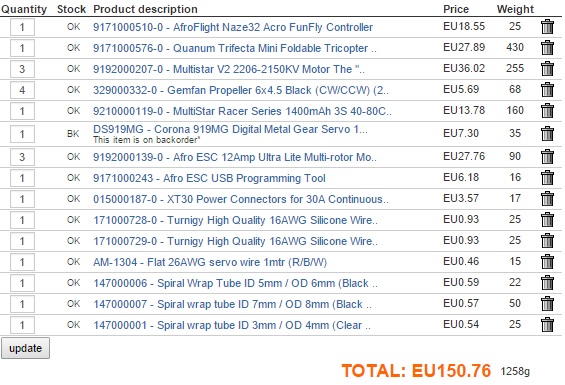This screenshot has width=565, height=385.
Task: Trash the clear 3mm spiral wrap tube
Action: click(547, 325)
